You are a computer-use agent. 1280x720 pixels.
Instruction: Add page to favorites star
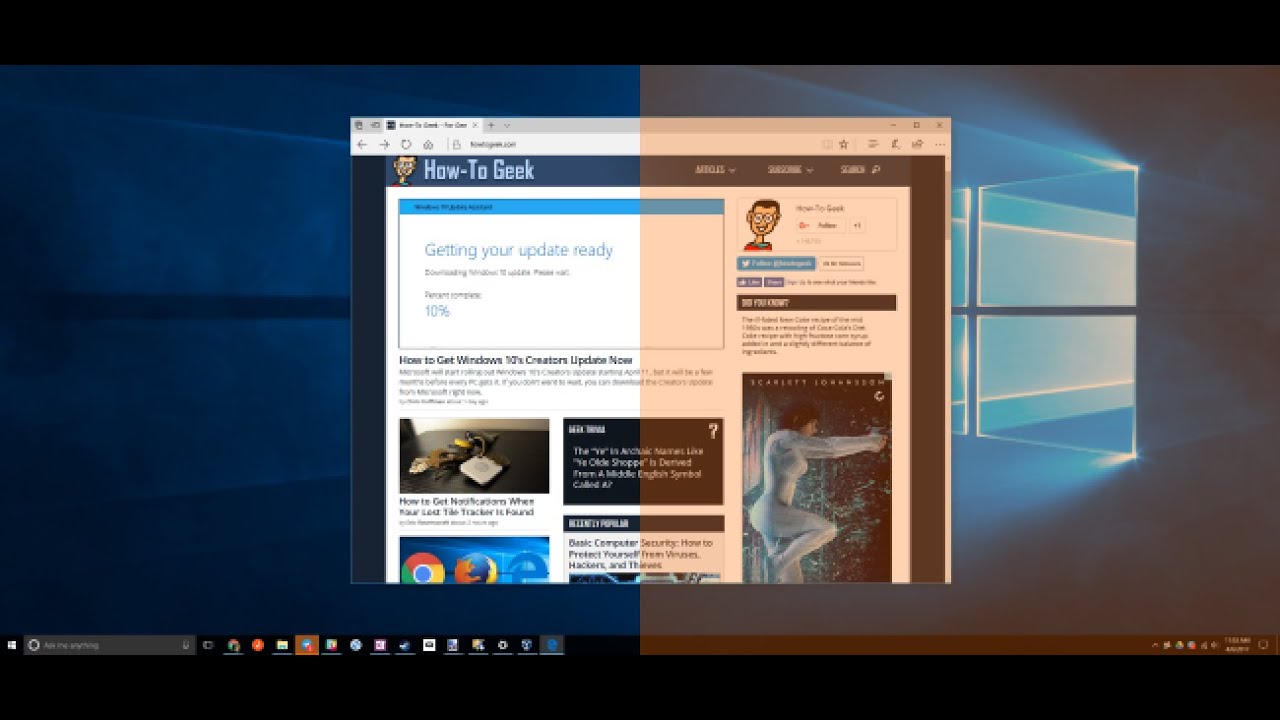843,144
